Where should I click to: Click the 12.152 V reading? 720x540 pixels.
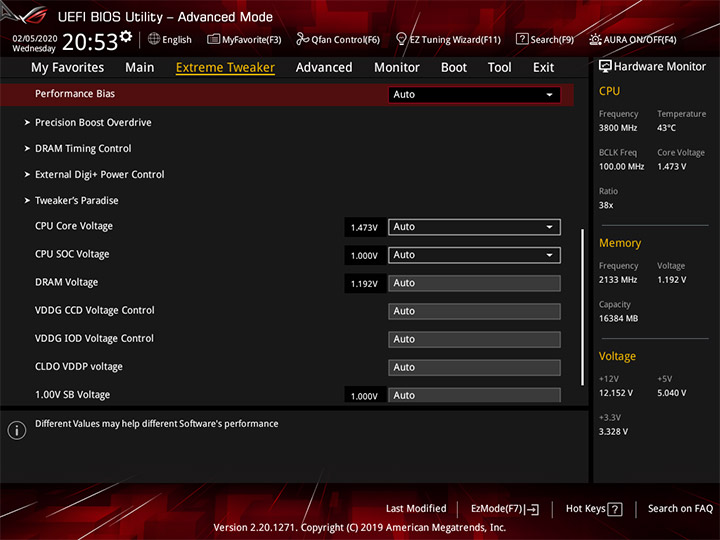coord(616,393)
